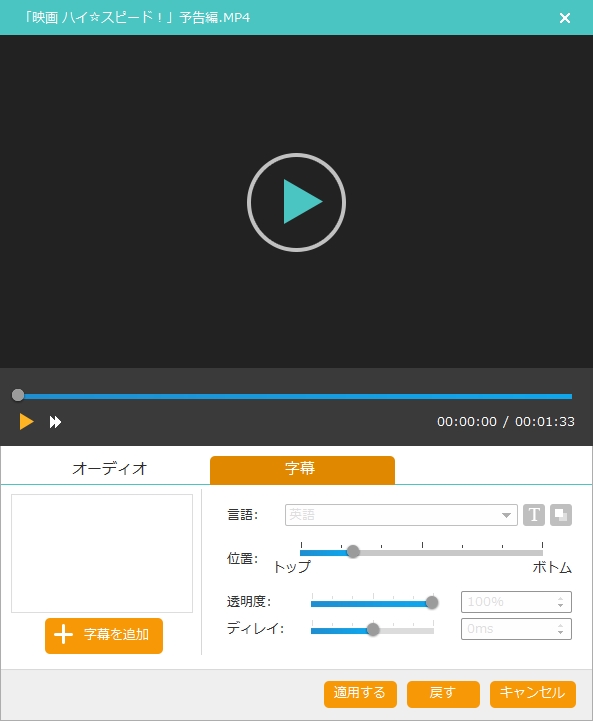Open subtitle font settings T icon

pyautogui.click(x=534, y=515)
